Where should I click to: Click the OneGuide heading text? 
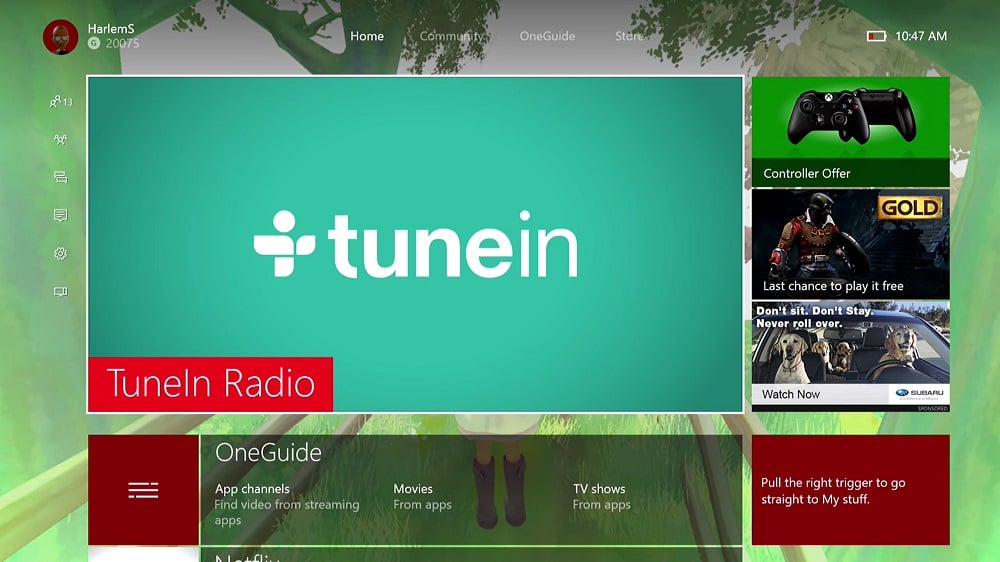click(268, 452)
